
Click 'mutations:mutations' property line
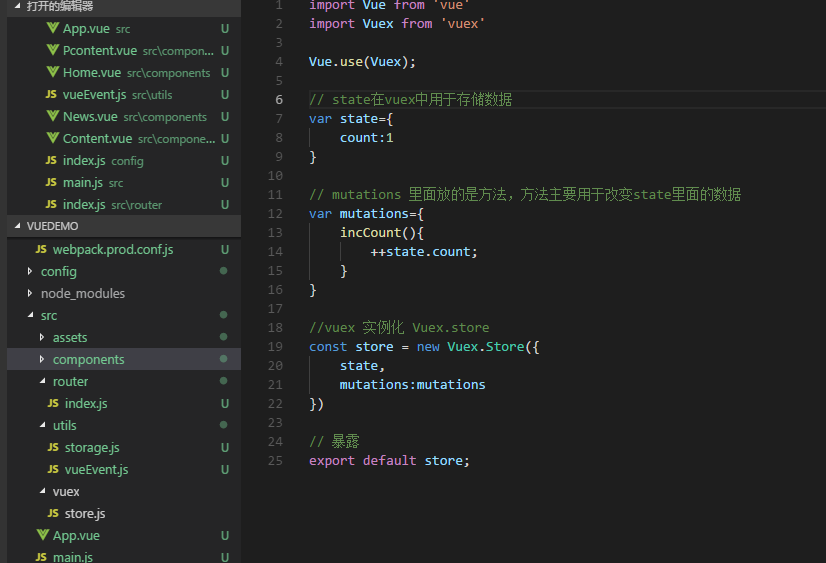click(x=412, y=384)
